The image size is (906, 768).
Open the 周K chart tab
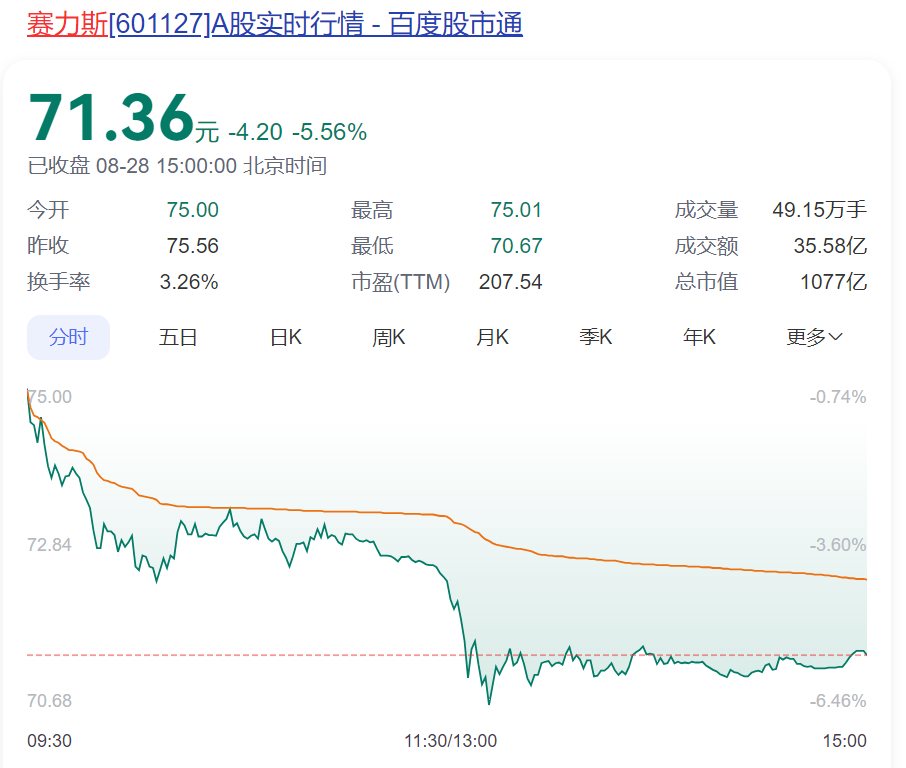[x=389, y=337]
